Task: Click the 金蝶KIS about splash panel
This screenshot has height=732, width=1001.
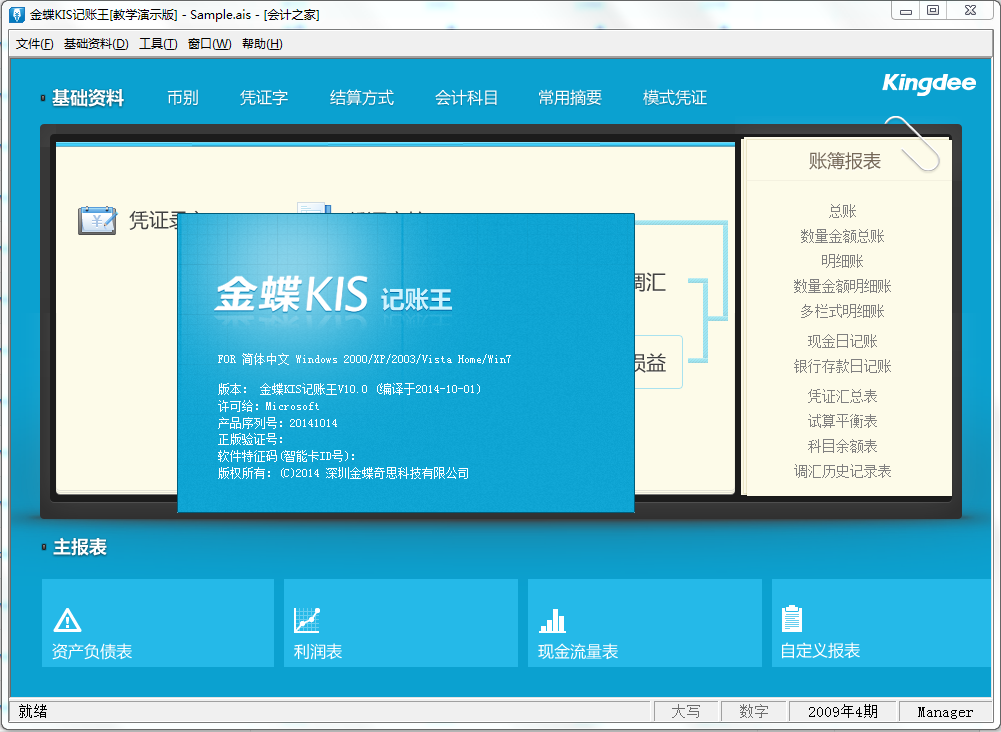Action: (406, 400)
